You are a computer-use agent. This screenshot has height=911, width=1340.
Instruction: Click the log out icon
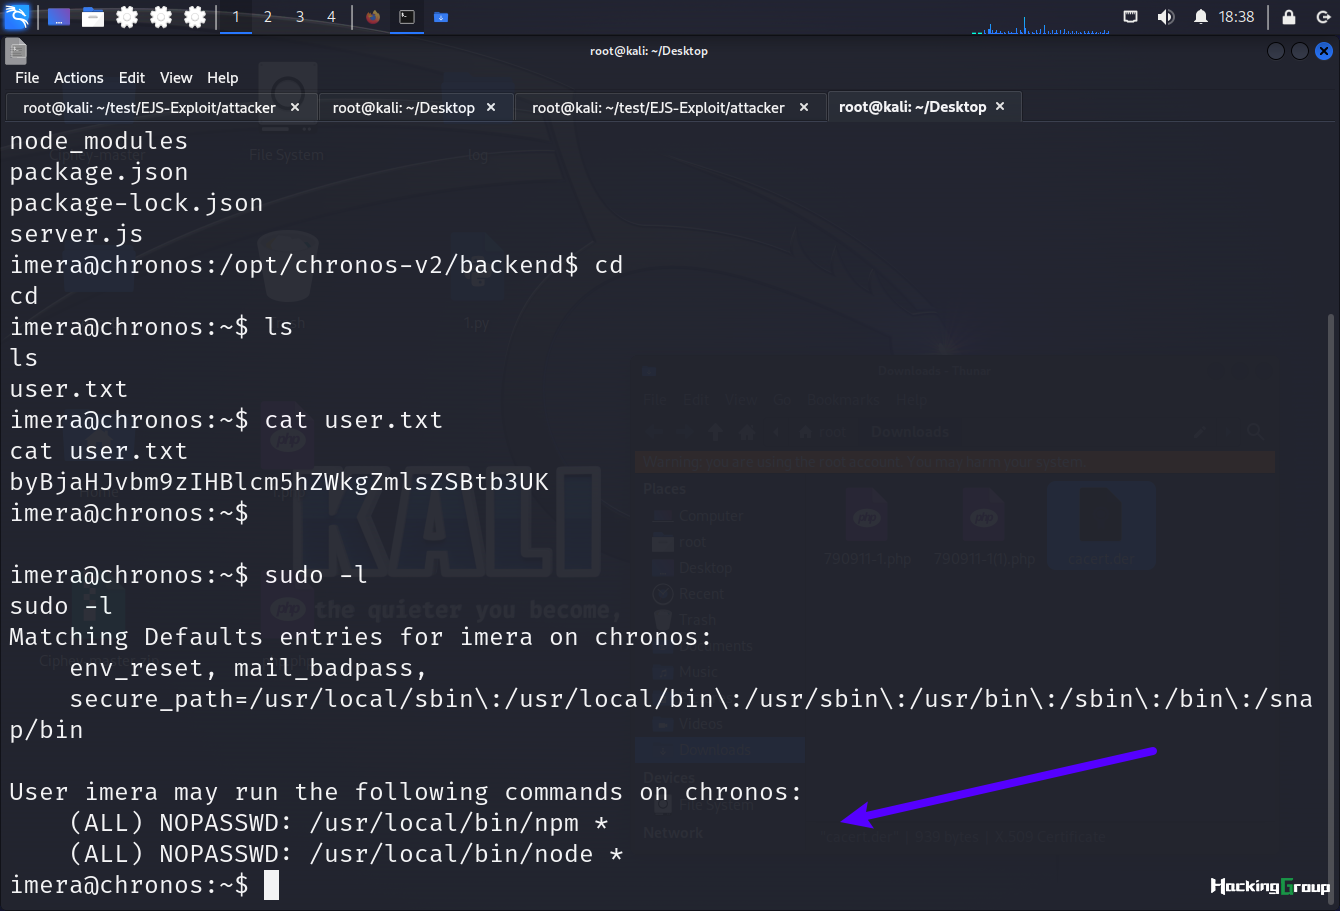1322,17
